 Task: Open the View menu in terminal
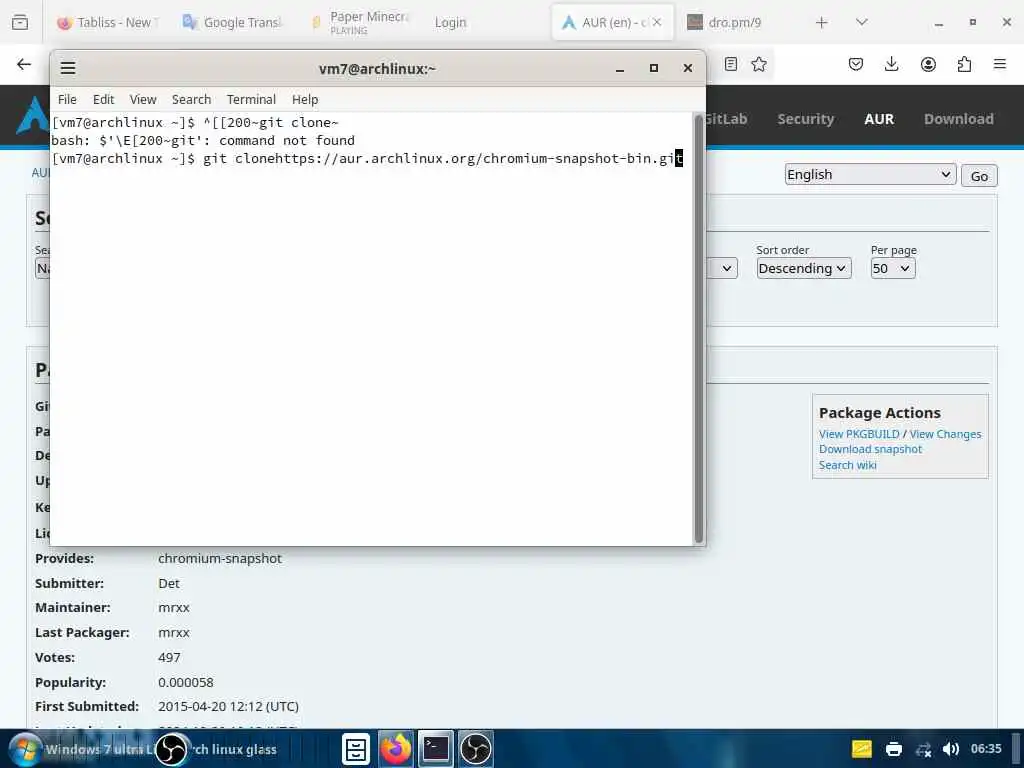[143, 99]
